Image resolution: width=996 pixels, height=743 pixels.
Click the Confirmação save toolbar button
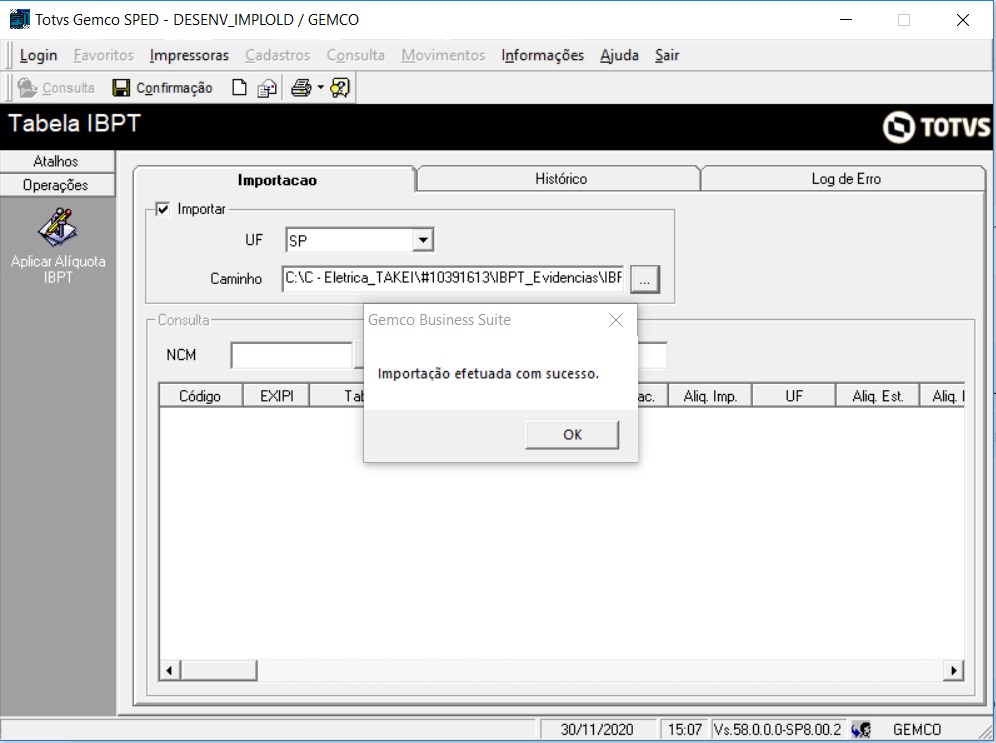coord(163,88)
